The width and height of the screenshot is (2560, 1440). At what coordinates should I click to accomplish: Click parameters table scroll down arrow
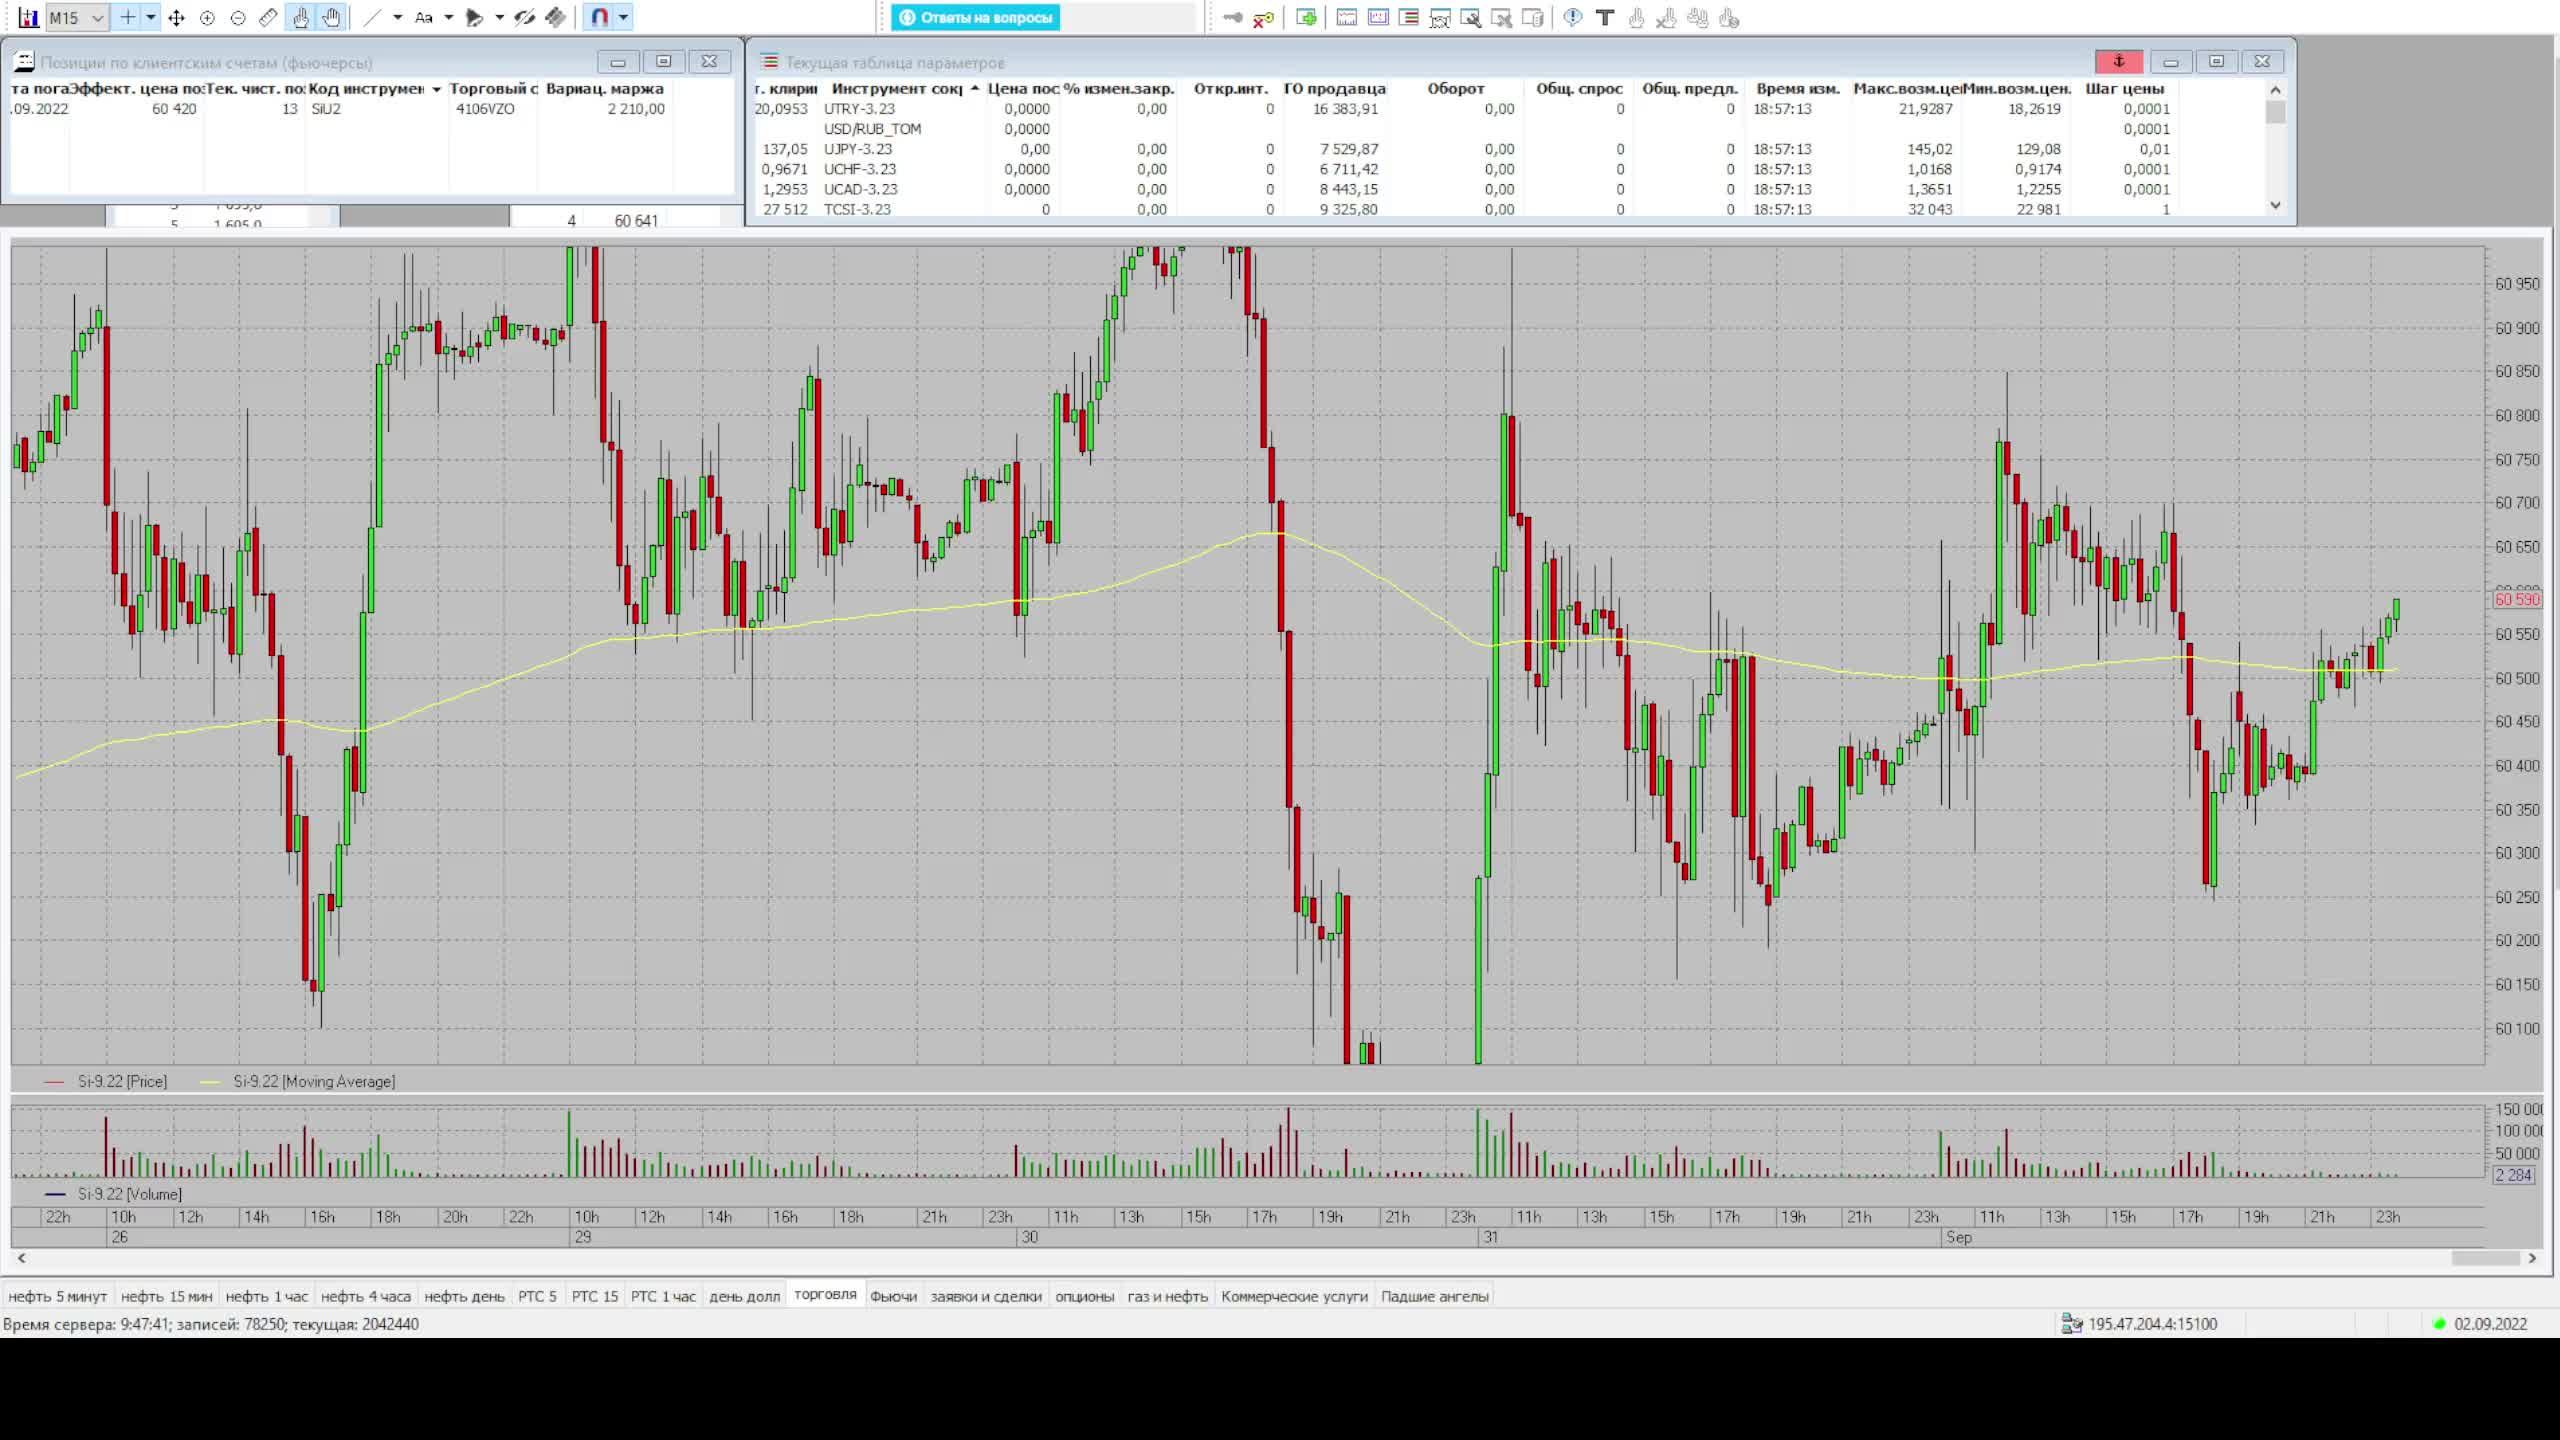(2275, 205)
